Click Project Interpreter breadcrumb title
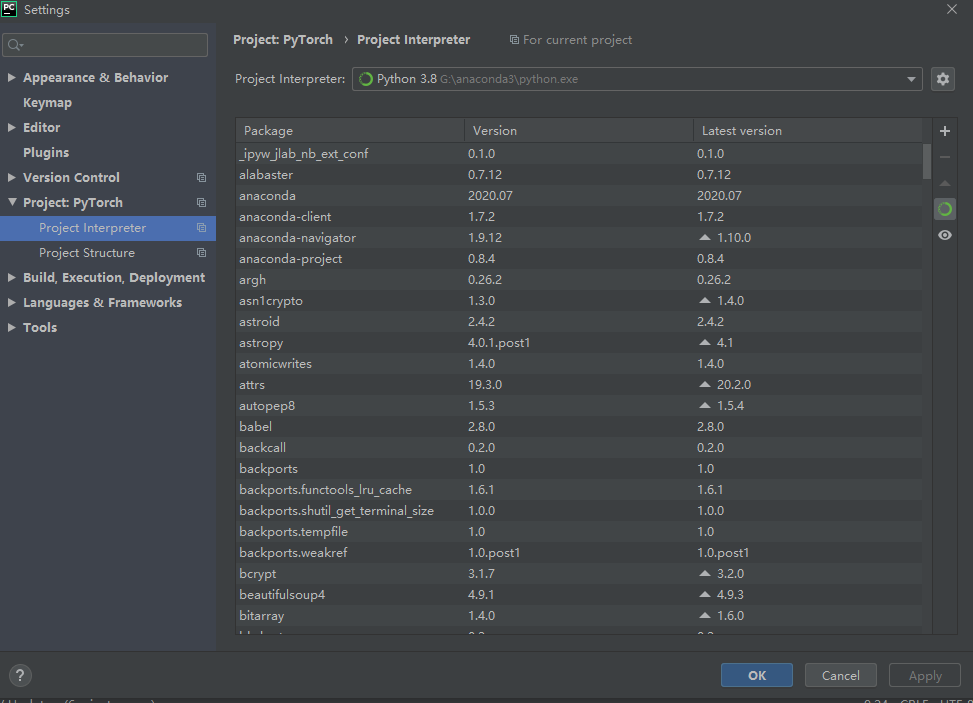The width and height of the screenshot is (973, 703). [413, 40]
